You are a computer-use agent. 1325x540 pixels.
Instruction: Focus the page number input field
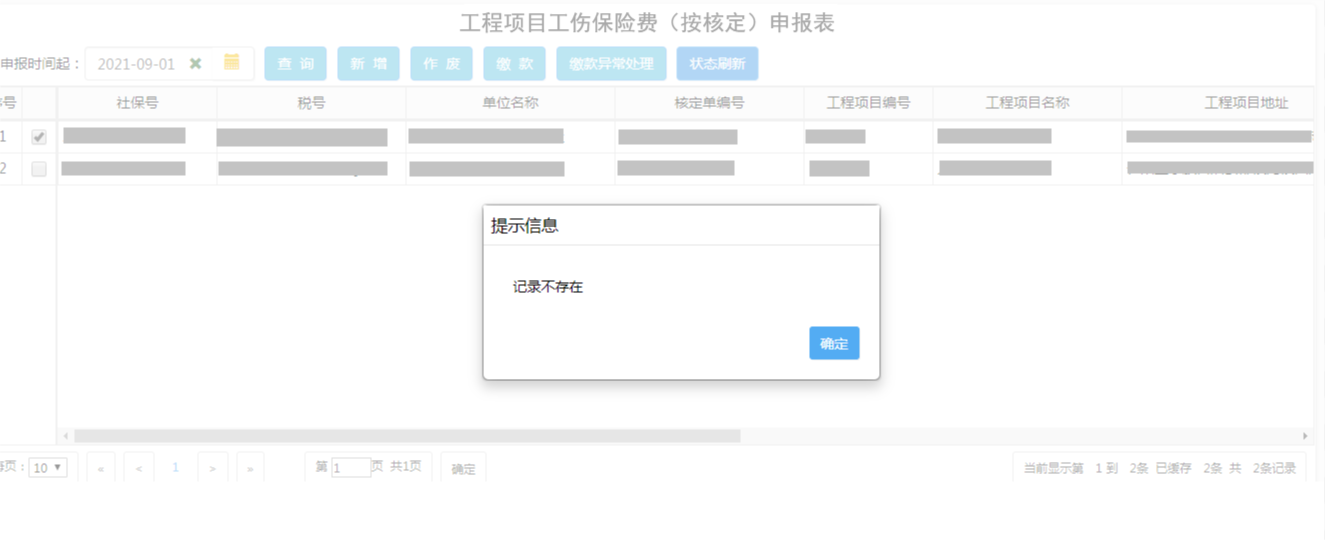[x=351, y=468]
